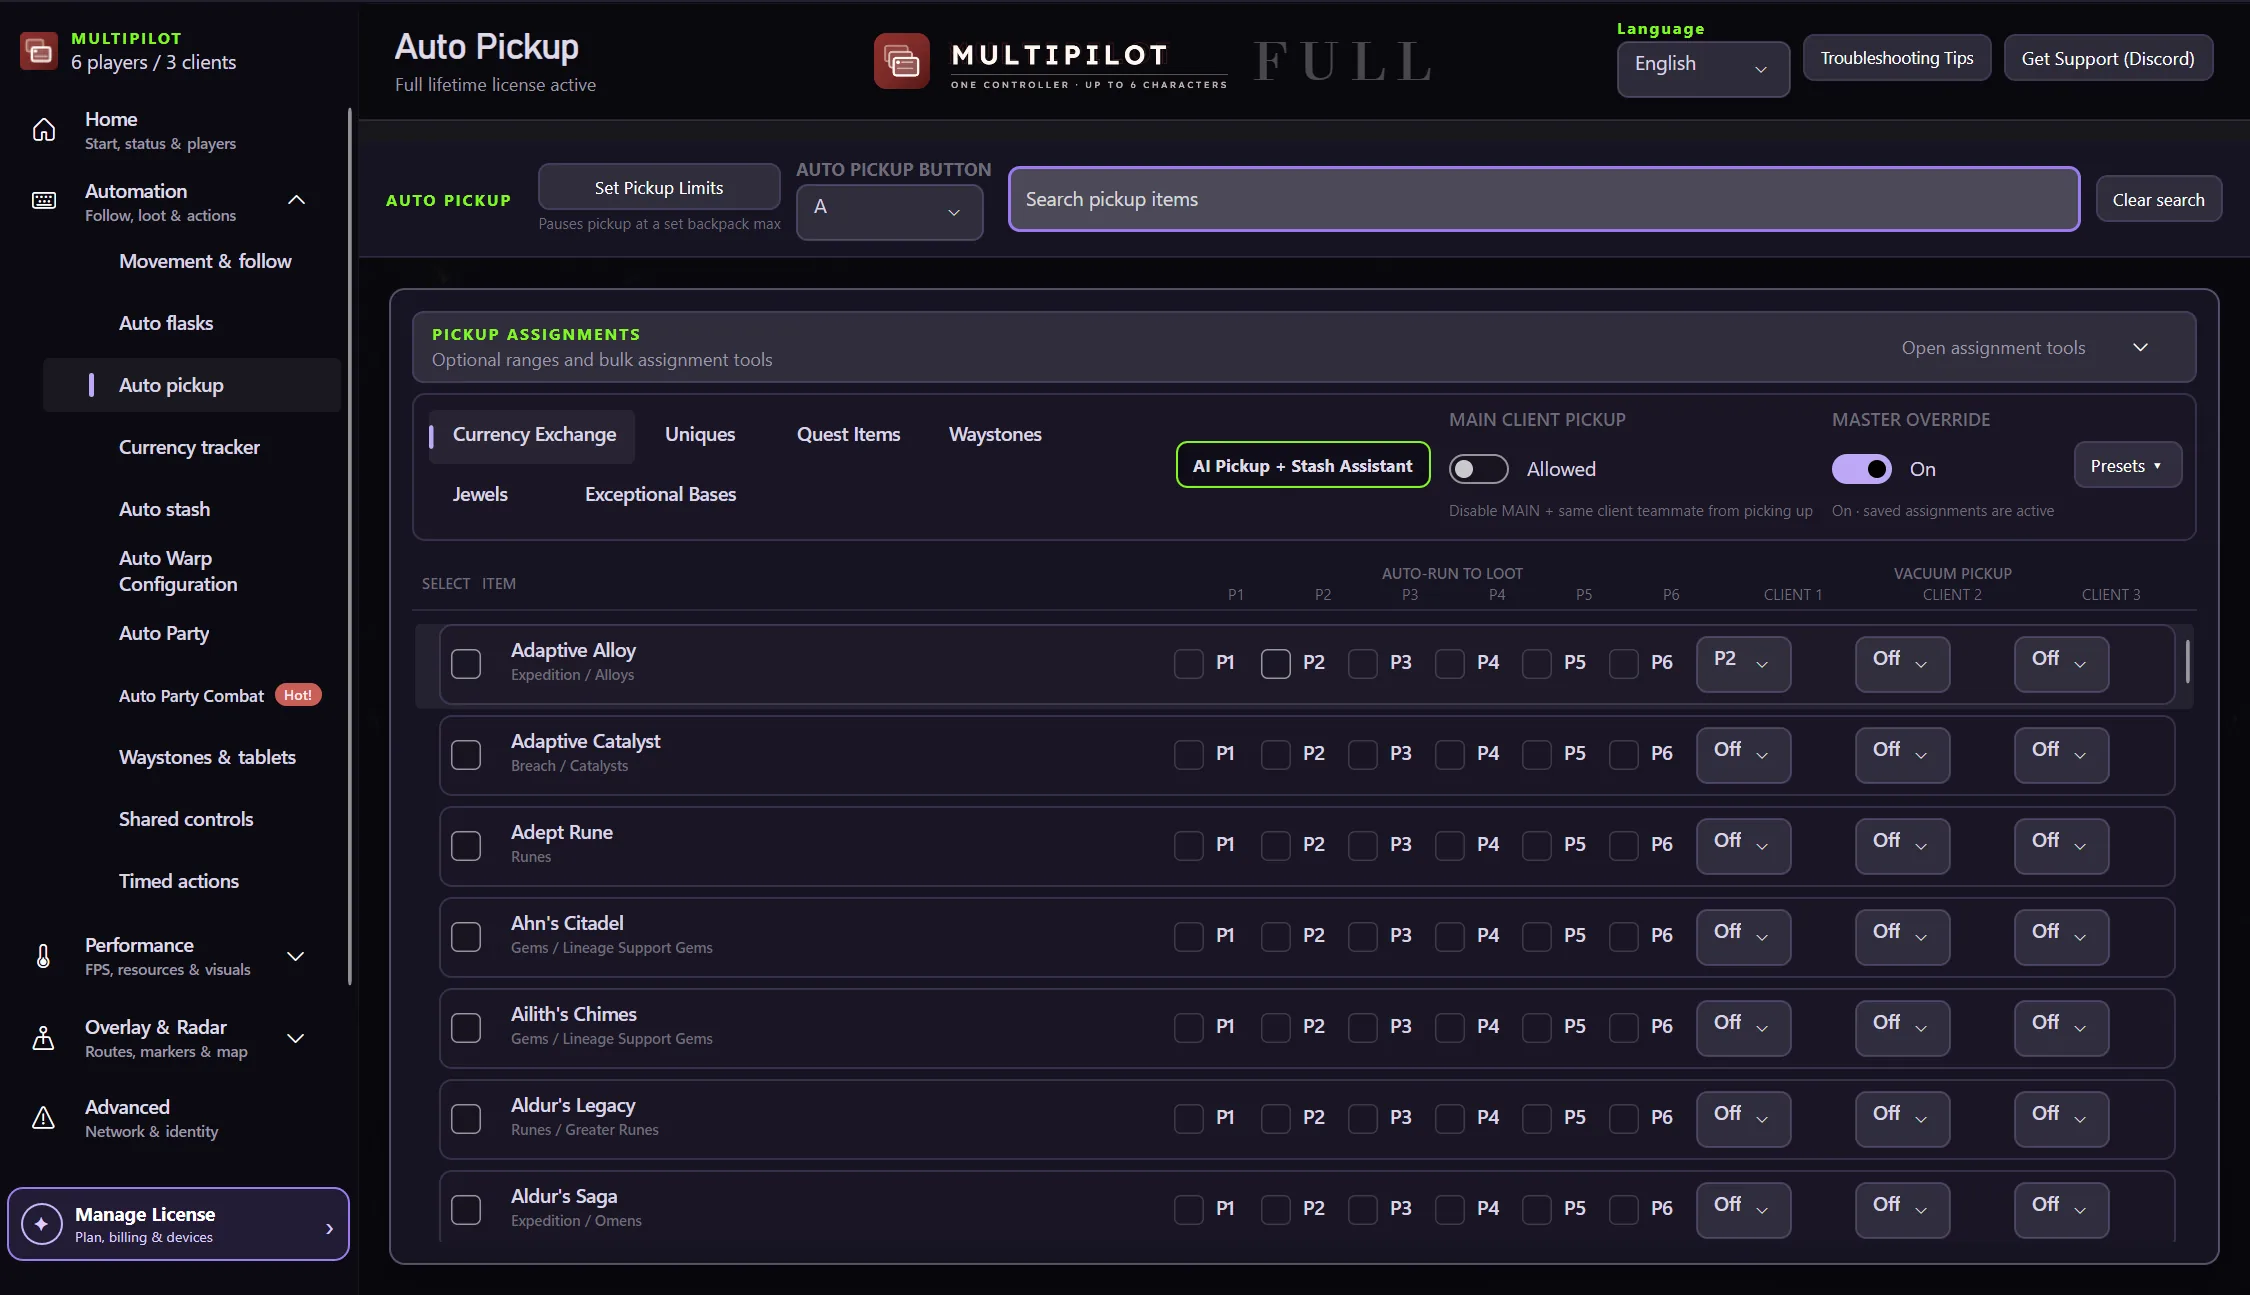Viewport: 2250px width, 1295px height.
Task: Expand the Performance section chevron
Action: pyautogui.click(x=296, y=956)
